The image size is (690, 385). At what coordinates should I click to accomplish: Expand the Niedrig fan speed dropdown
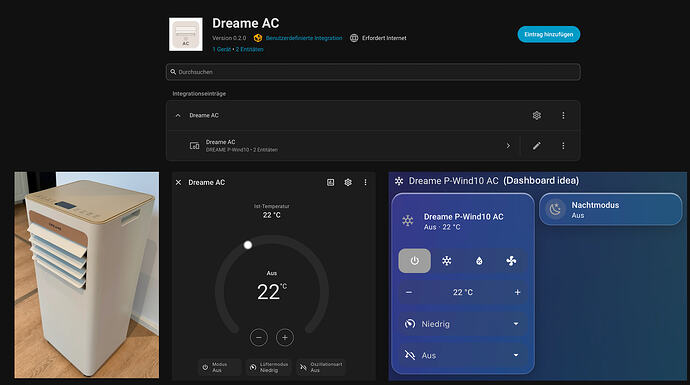(462, 324)
